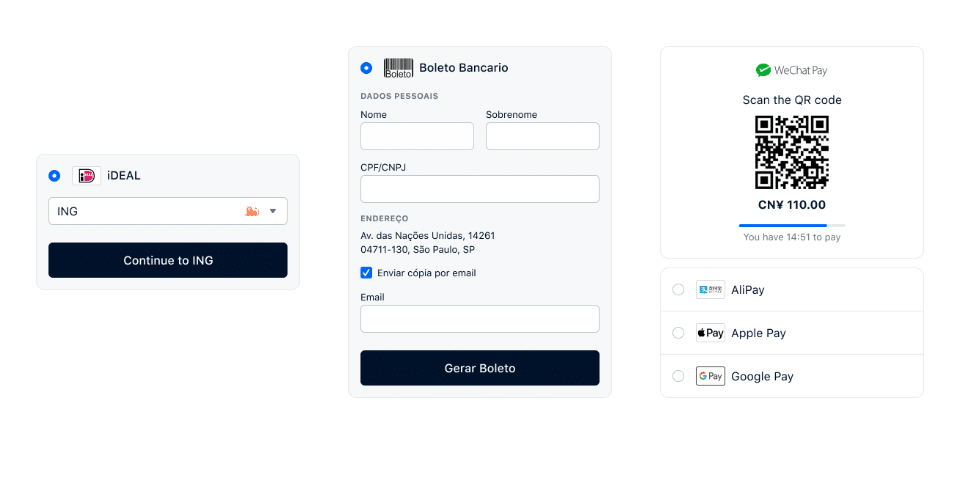The width and height of the screenshot is (962, 500).
Task: Choose the Apple Pay radio option
Action: [678, 333]
